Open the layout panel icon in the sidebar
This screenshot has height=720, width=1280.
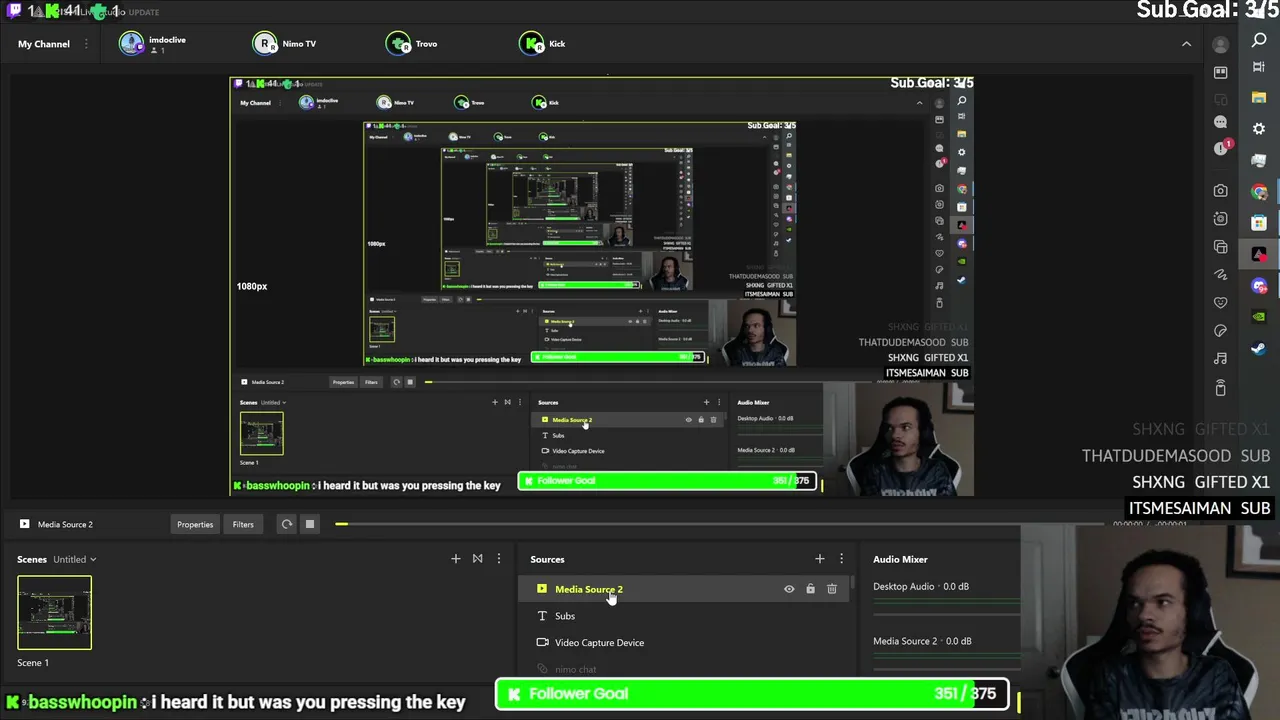[x=1220, y=72]
